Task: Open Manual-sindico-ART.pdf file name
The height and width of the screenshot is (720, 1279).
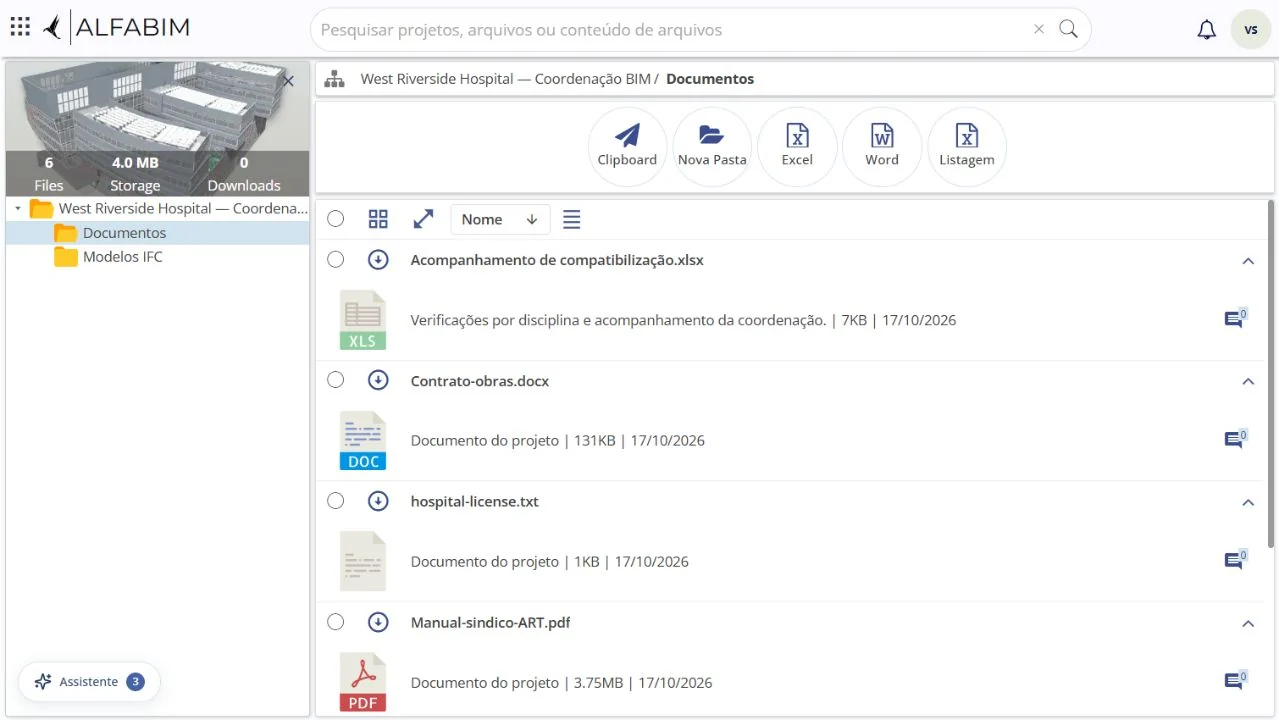Action: point(491,622)
